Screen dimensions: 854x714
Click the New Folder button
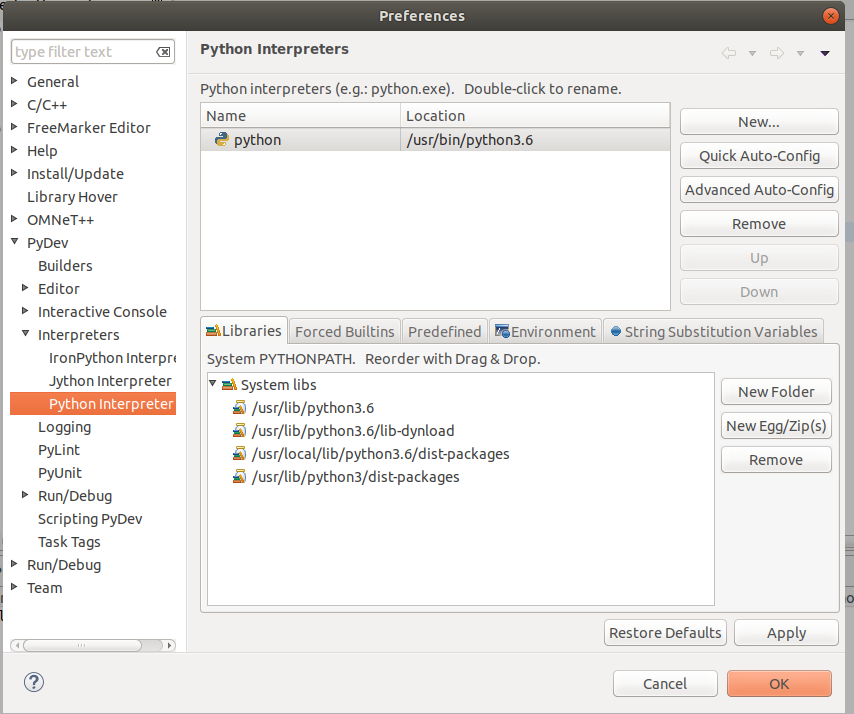pyautogui.click(x=776, y=392)
